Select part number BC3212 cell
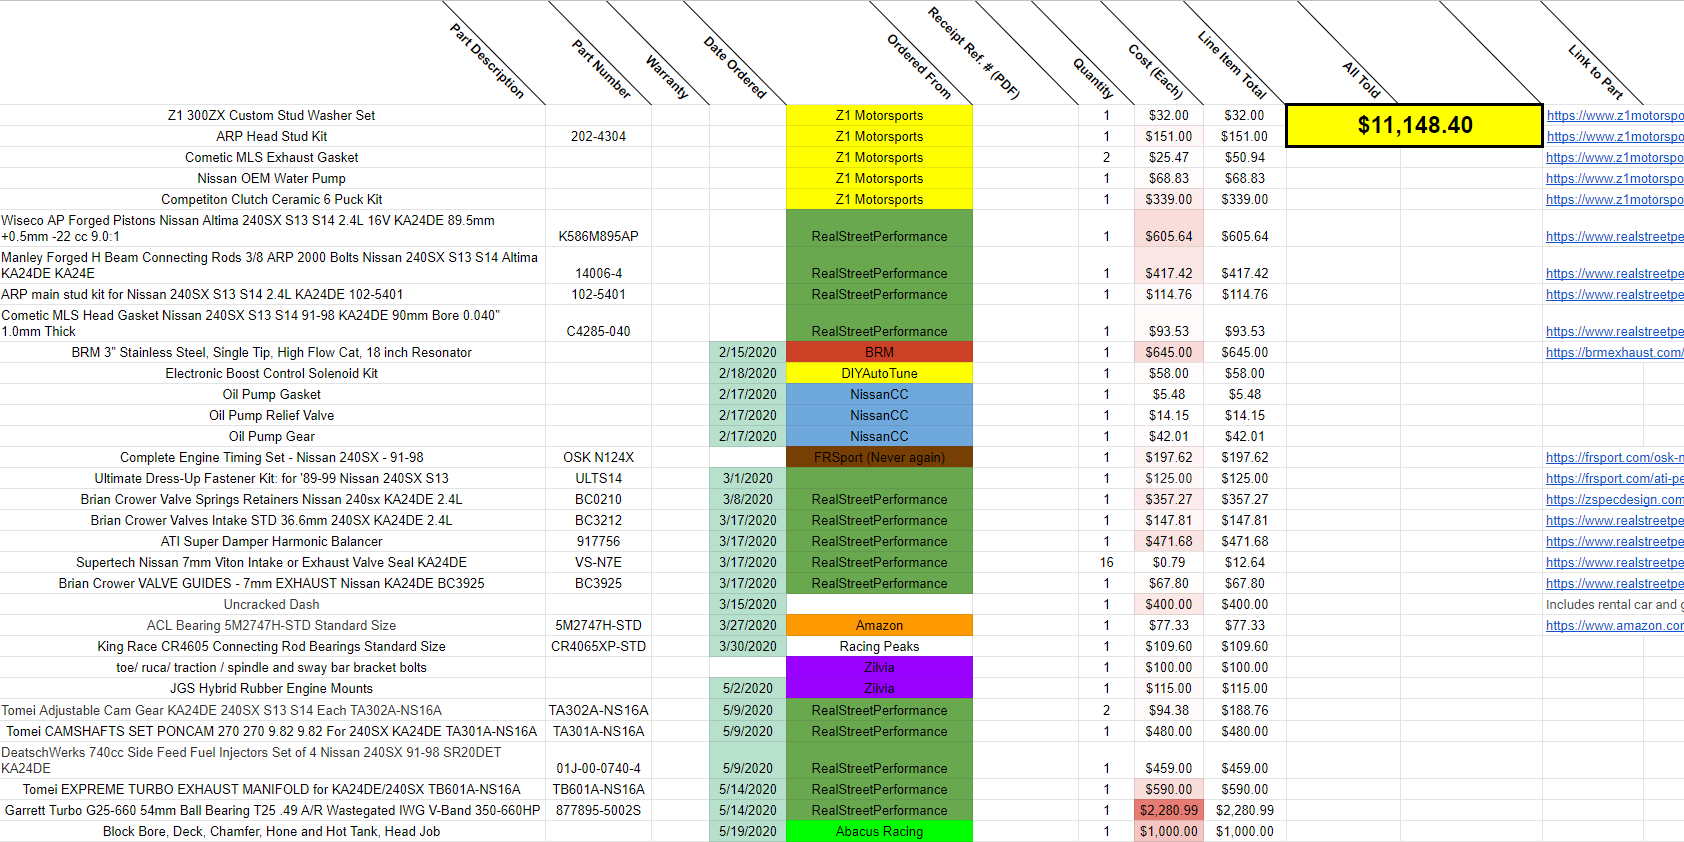Image resolution: width=1684 pixels, height=842 pixels. pyautogui.click(x=598, y=521)
